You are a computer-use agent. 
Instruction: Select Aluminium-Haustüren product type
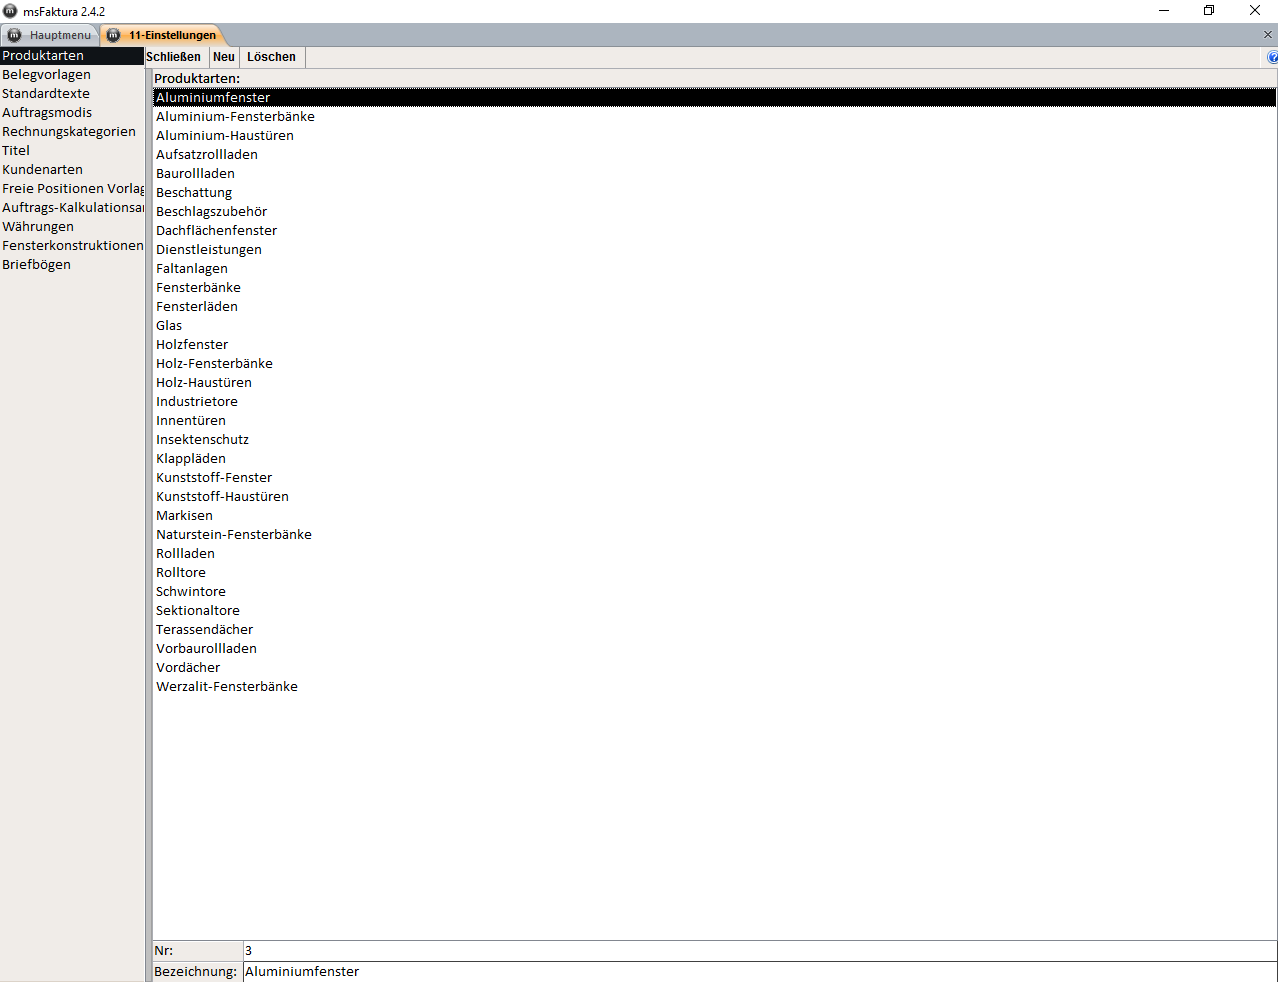click(715, 136)
